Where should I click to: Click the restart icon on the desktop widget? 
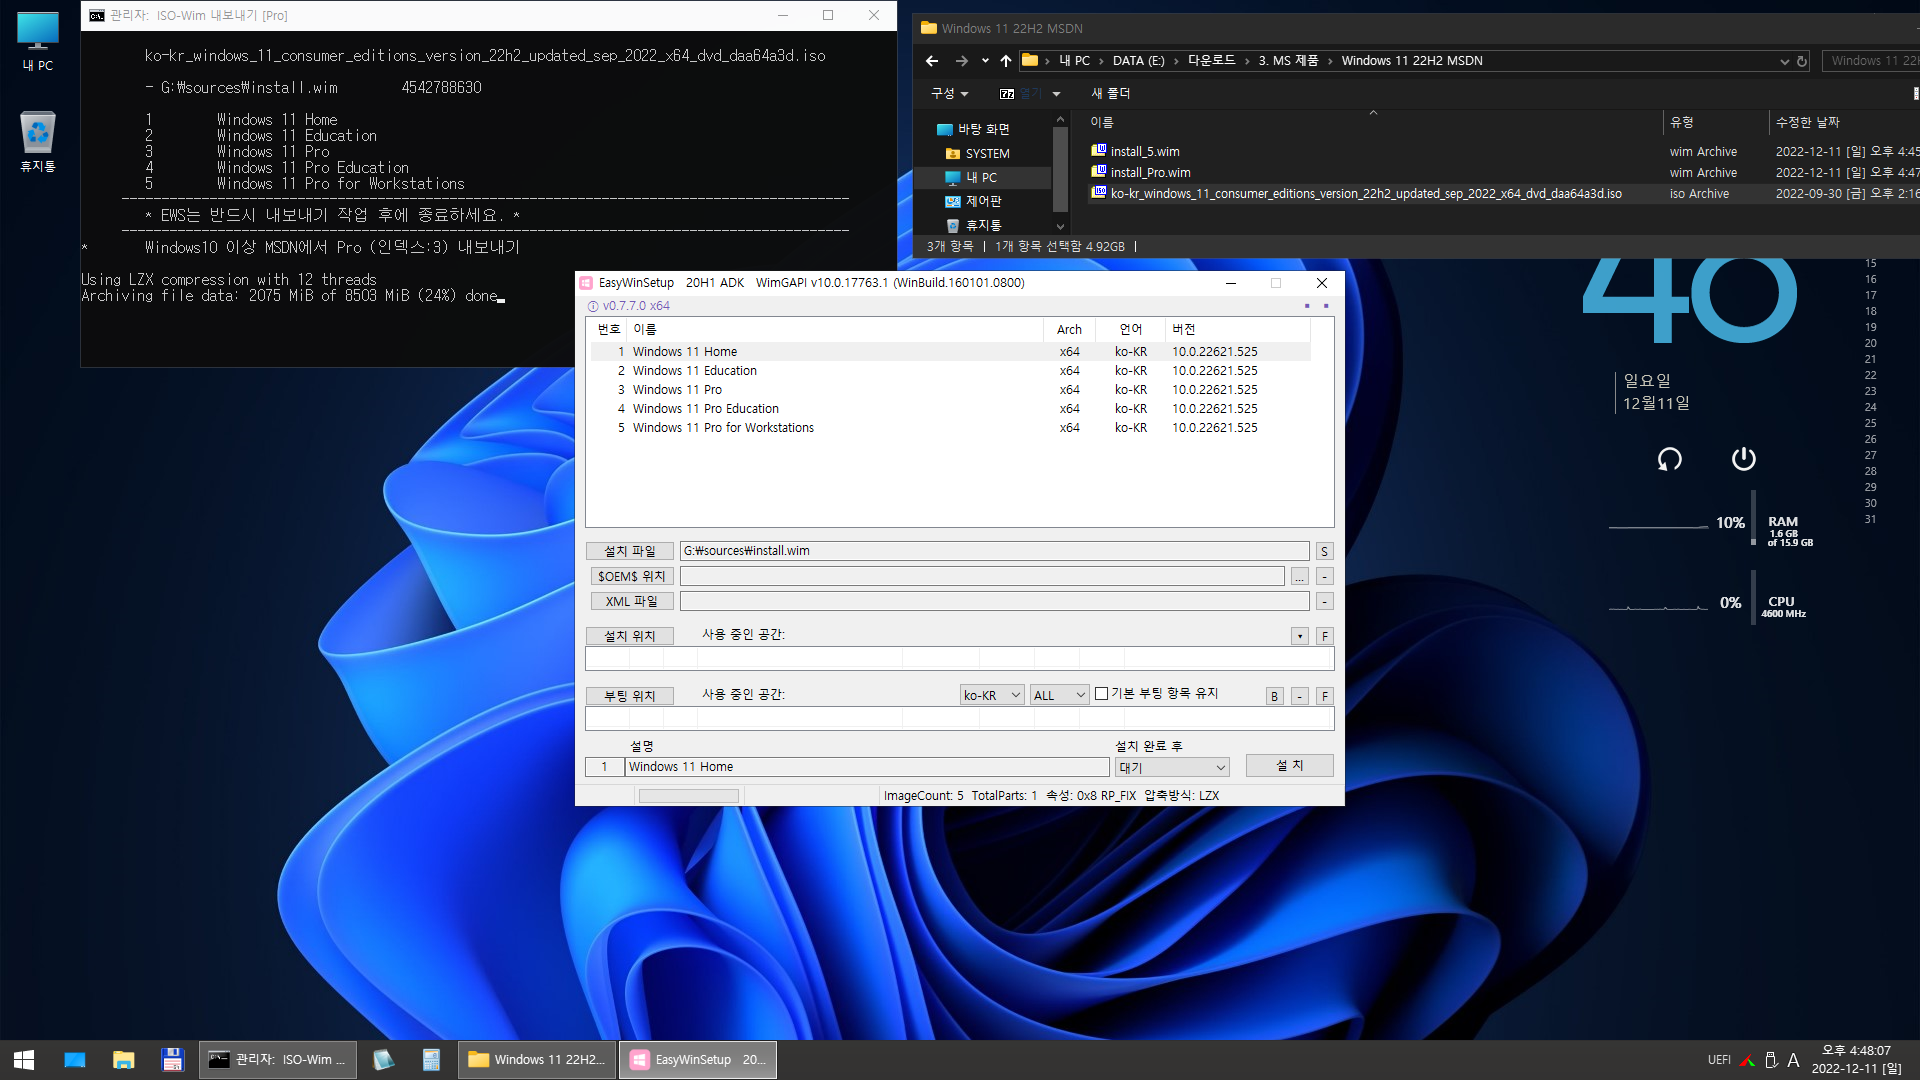point(1669,459)
